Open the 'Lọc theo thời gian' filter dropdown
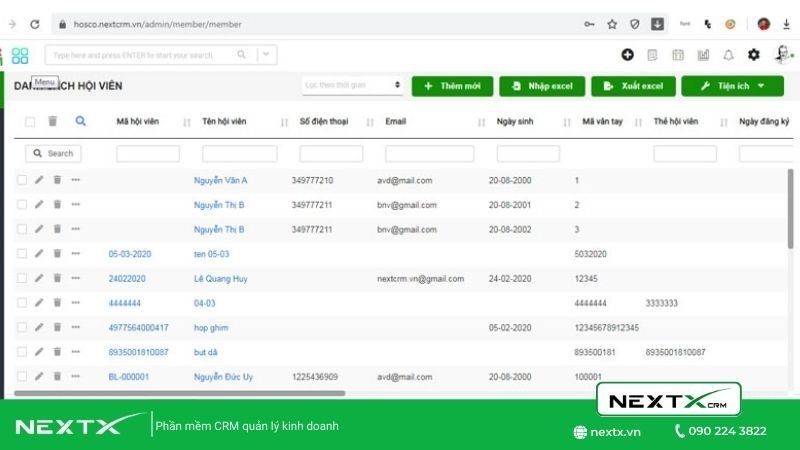The image size is (800, 450). [x=352, y=86]
